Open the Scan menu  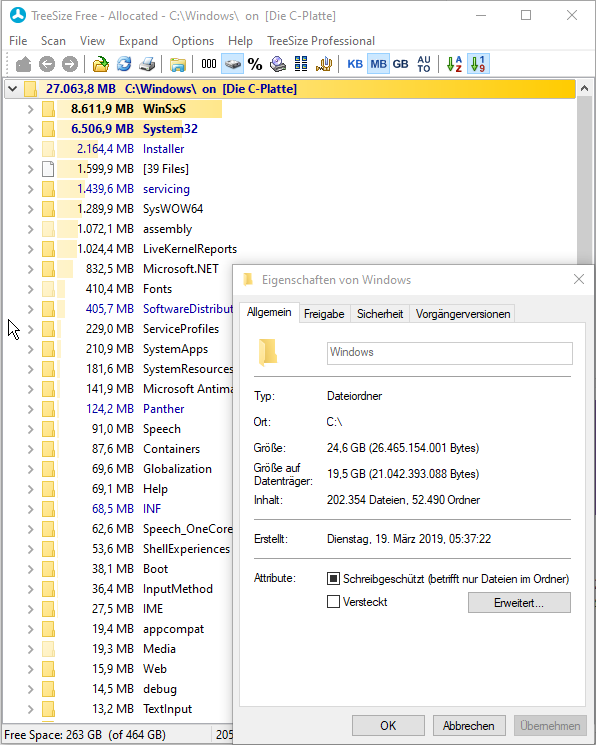tap(53, 41)
